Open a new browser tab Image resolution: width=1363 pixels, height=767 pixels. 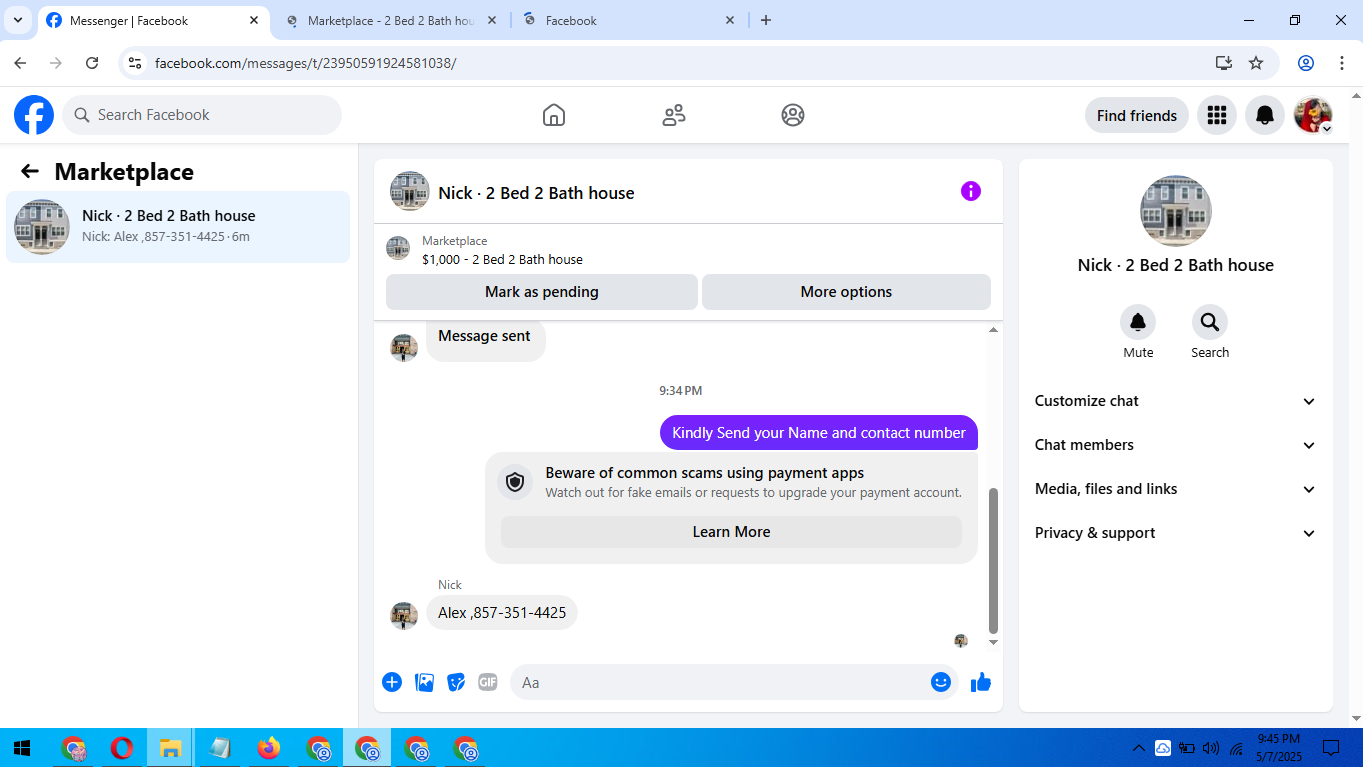click(x=766, y=20)
